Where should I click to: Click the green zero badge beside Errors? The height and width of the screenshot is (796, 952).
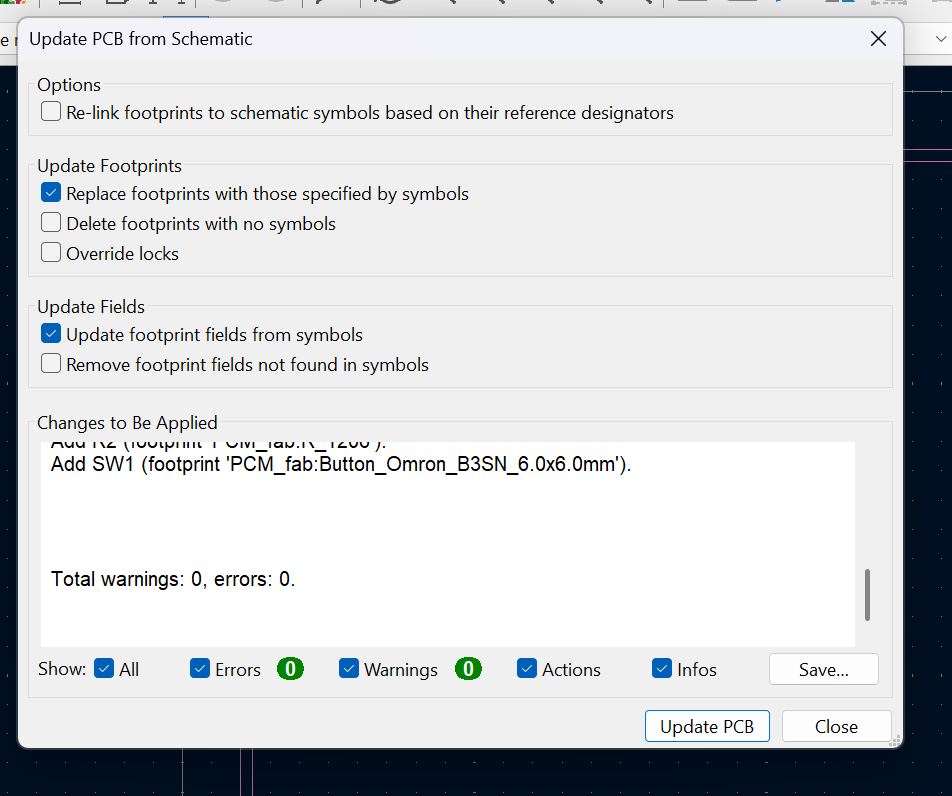point(290,669)
